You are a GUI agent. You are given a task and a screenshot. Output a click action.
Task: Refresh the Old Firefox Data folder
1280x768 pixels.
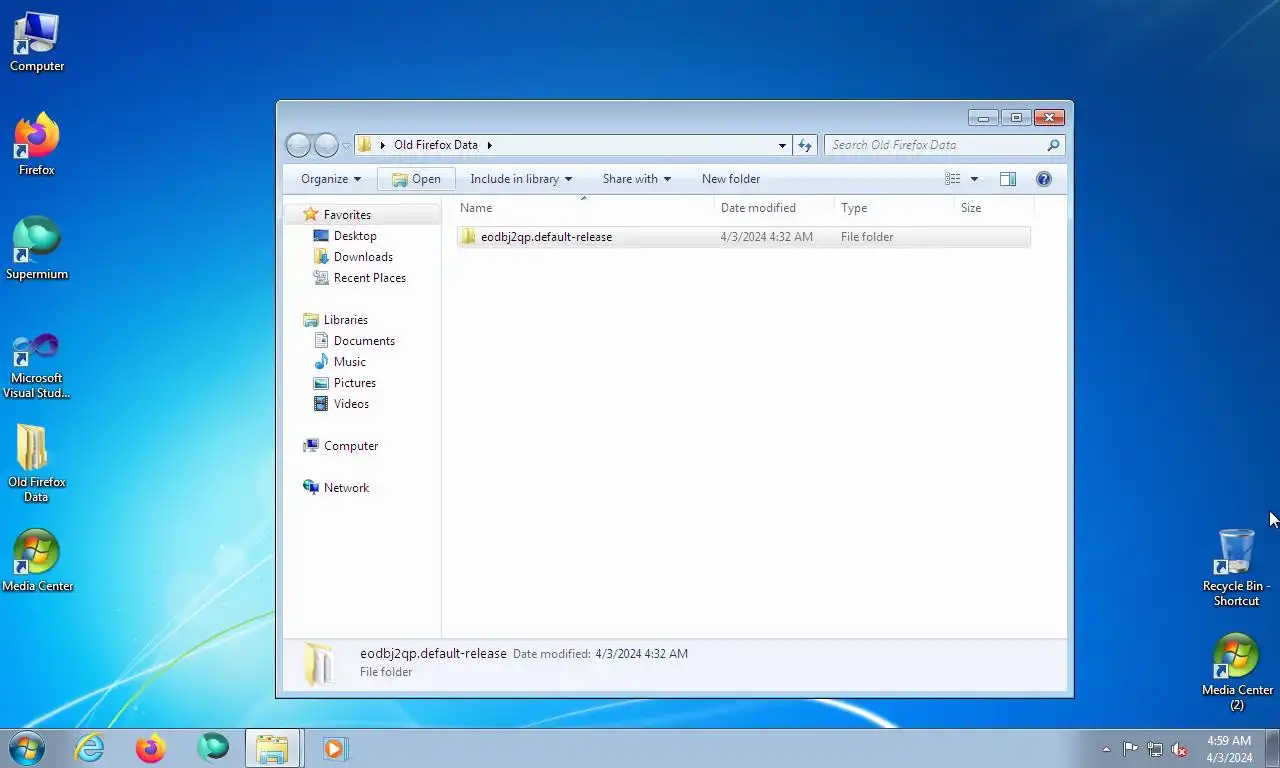point(805,145)
